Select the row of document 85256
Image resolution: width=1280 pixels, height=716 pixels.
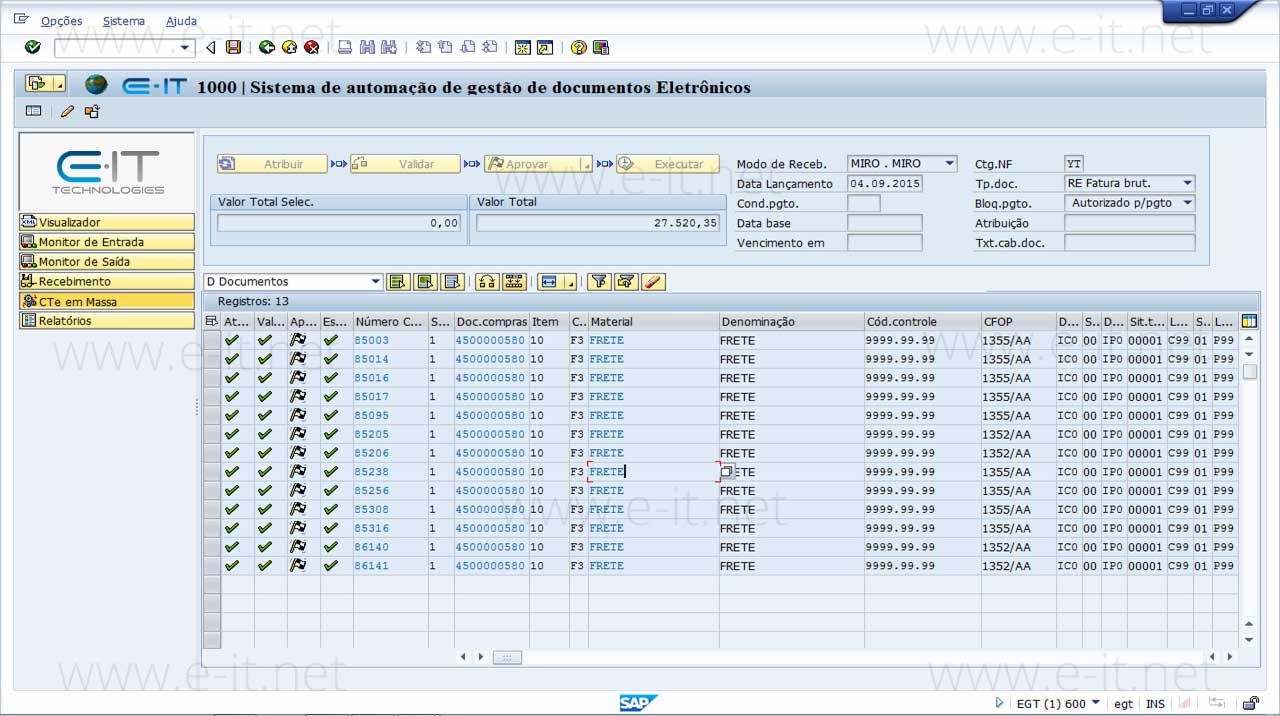(211, 490)
